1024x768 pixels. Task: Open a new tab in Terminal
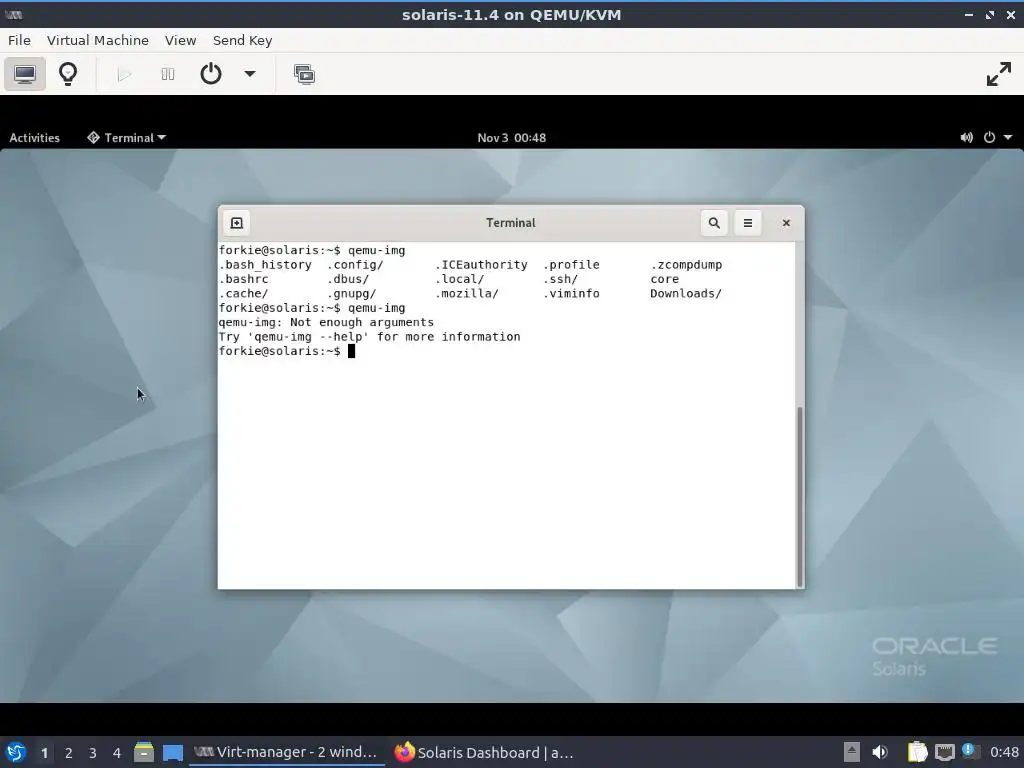pos(236,223)
